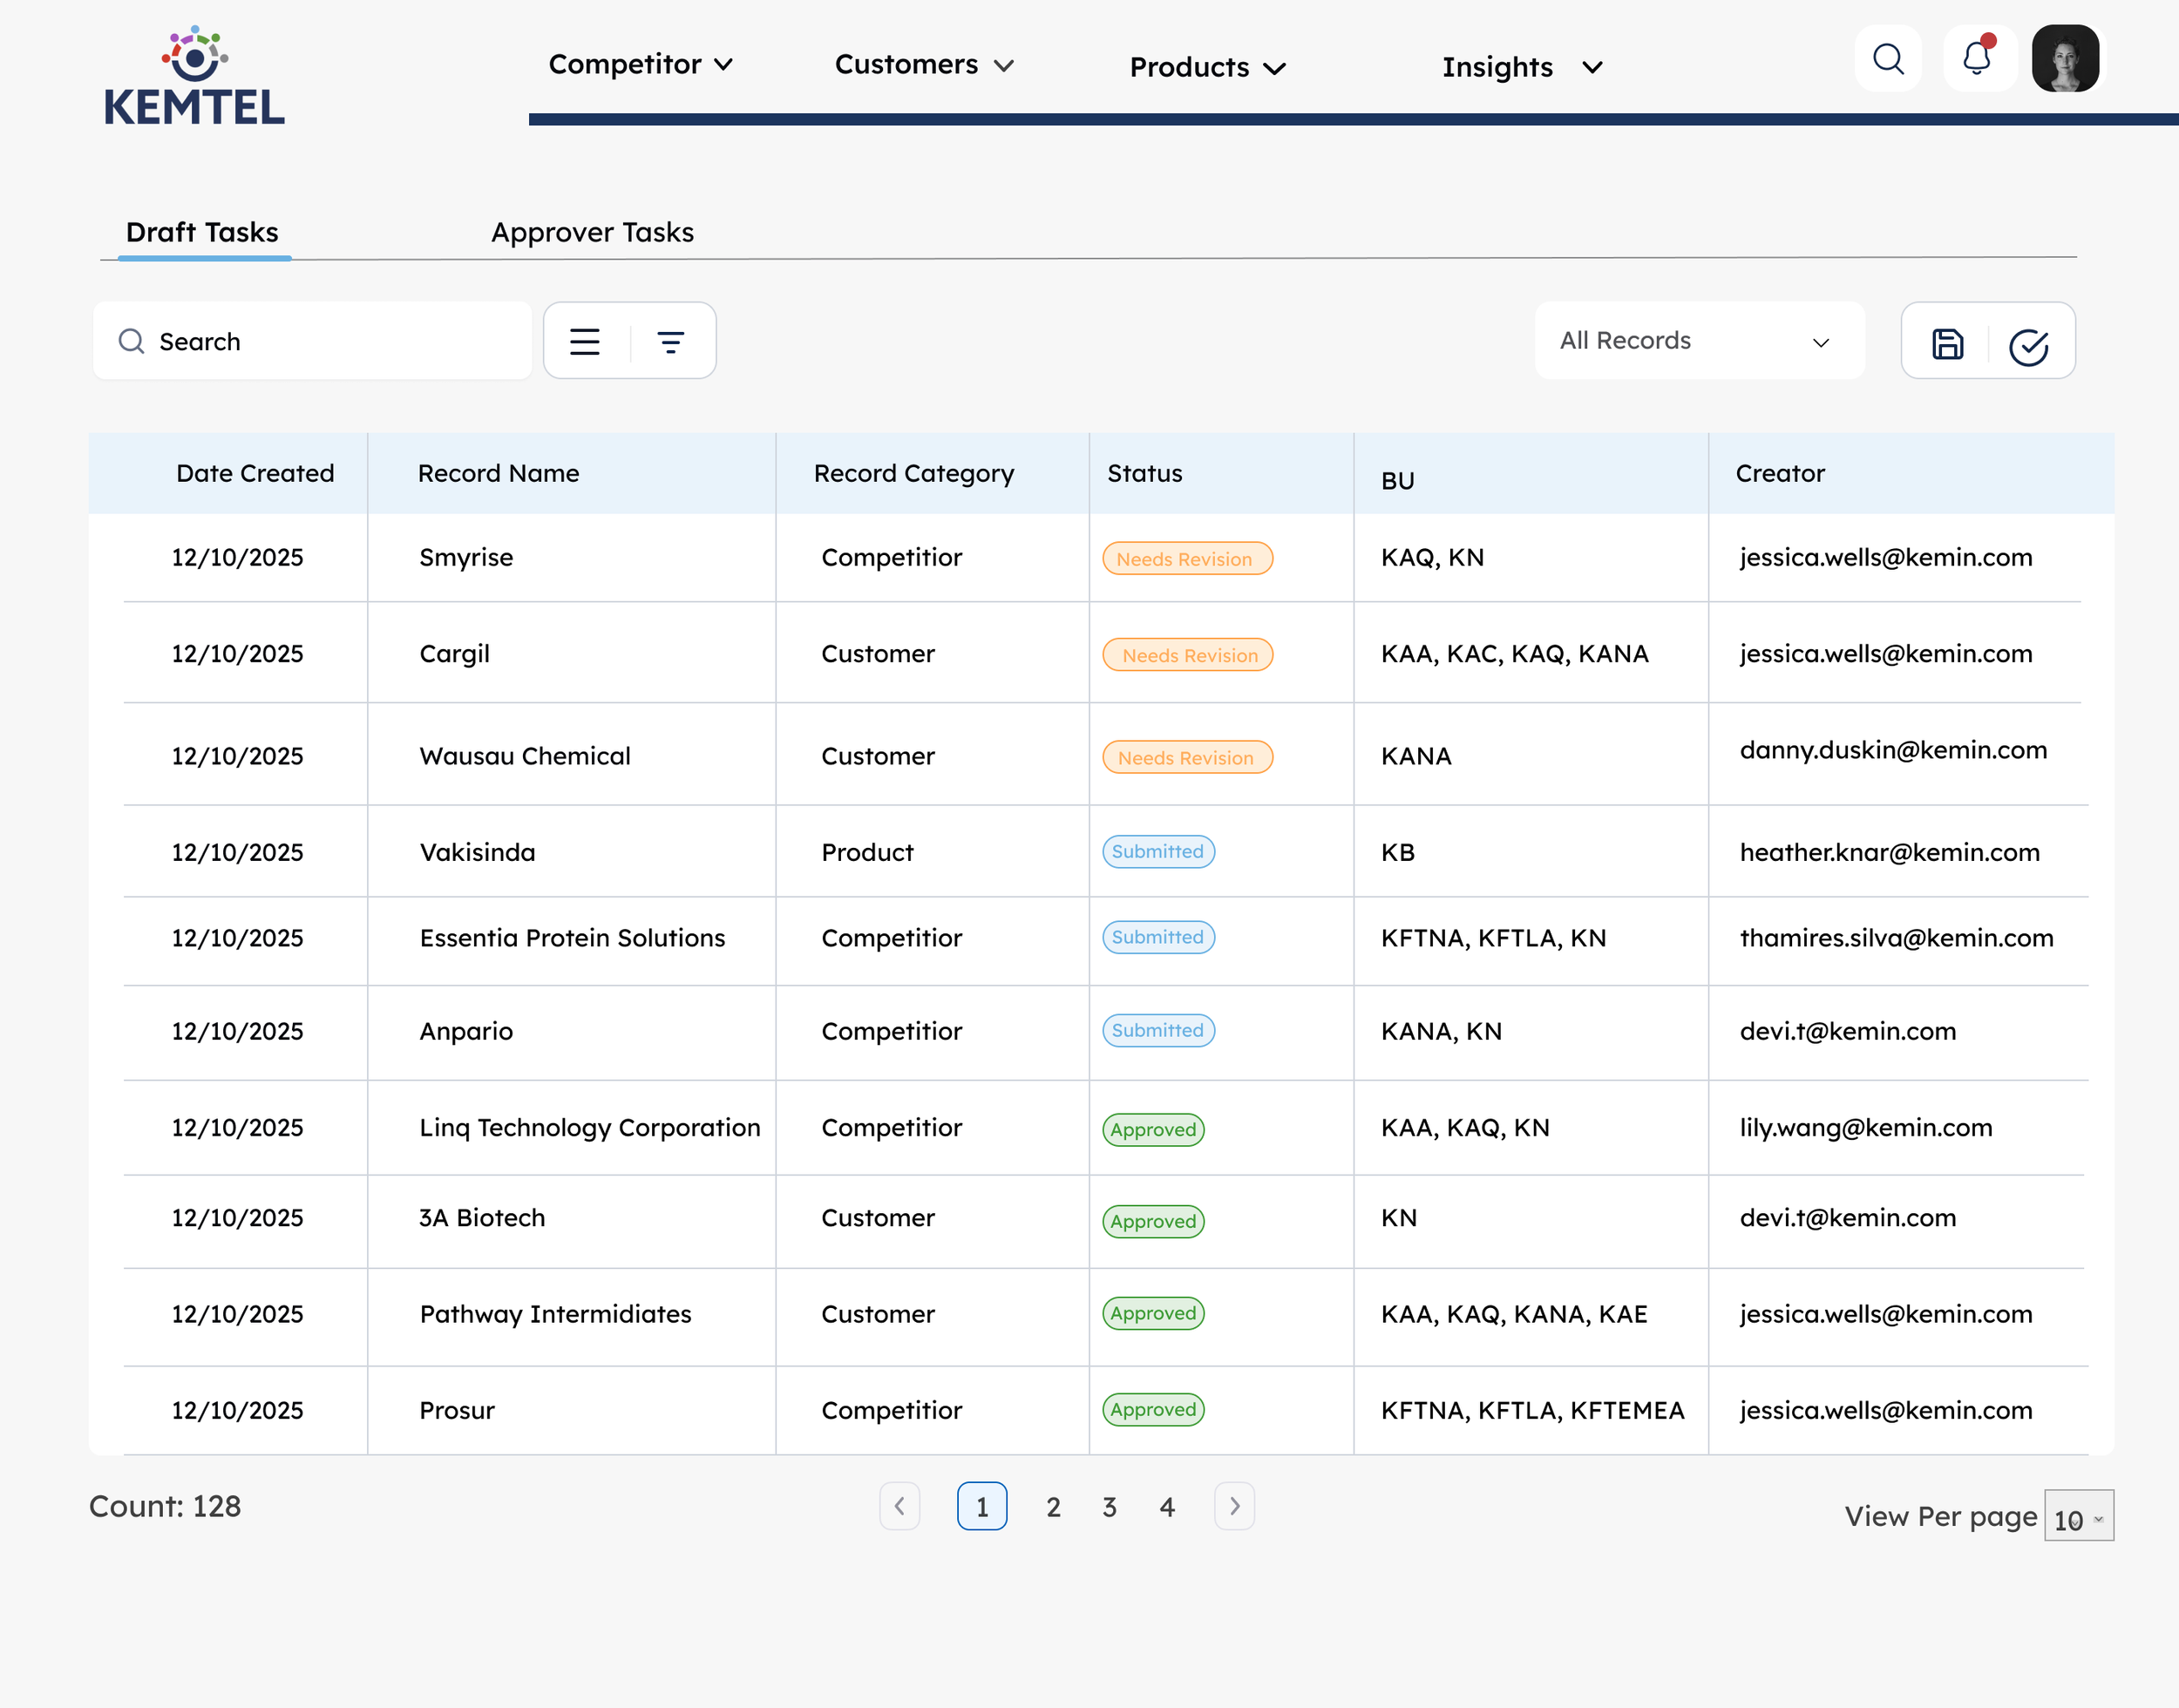Switch to Approver Tasks tab
Image resolution: width=2179 pixels, height=1708 pixels.
(592, 232)
